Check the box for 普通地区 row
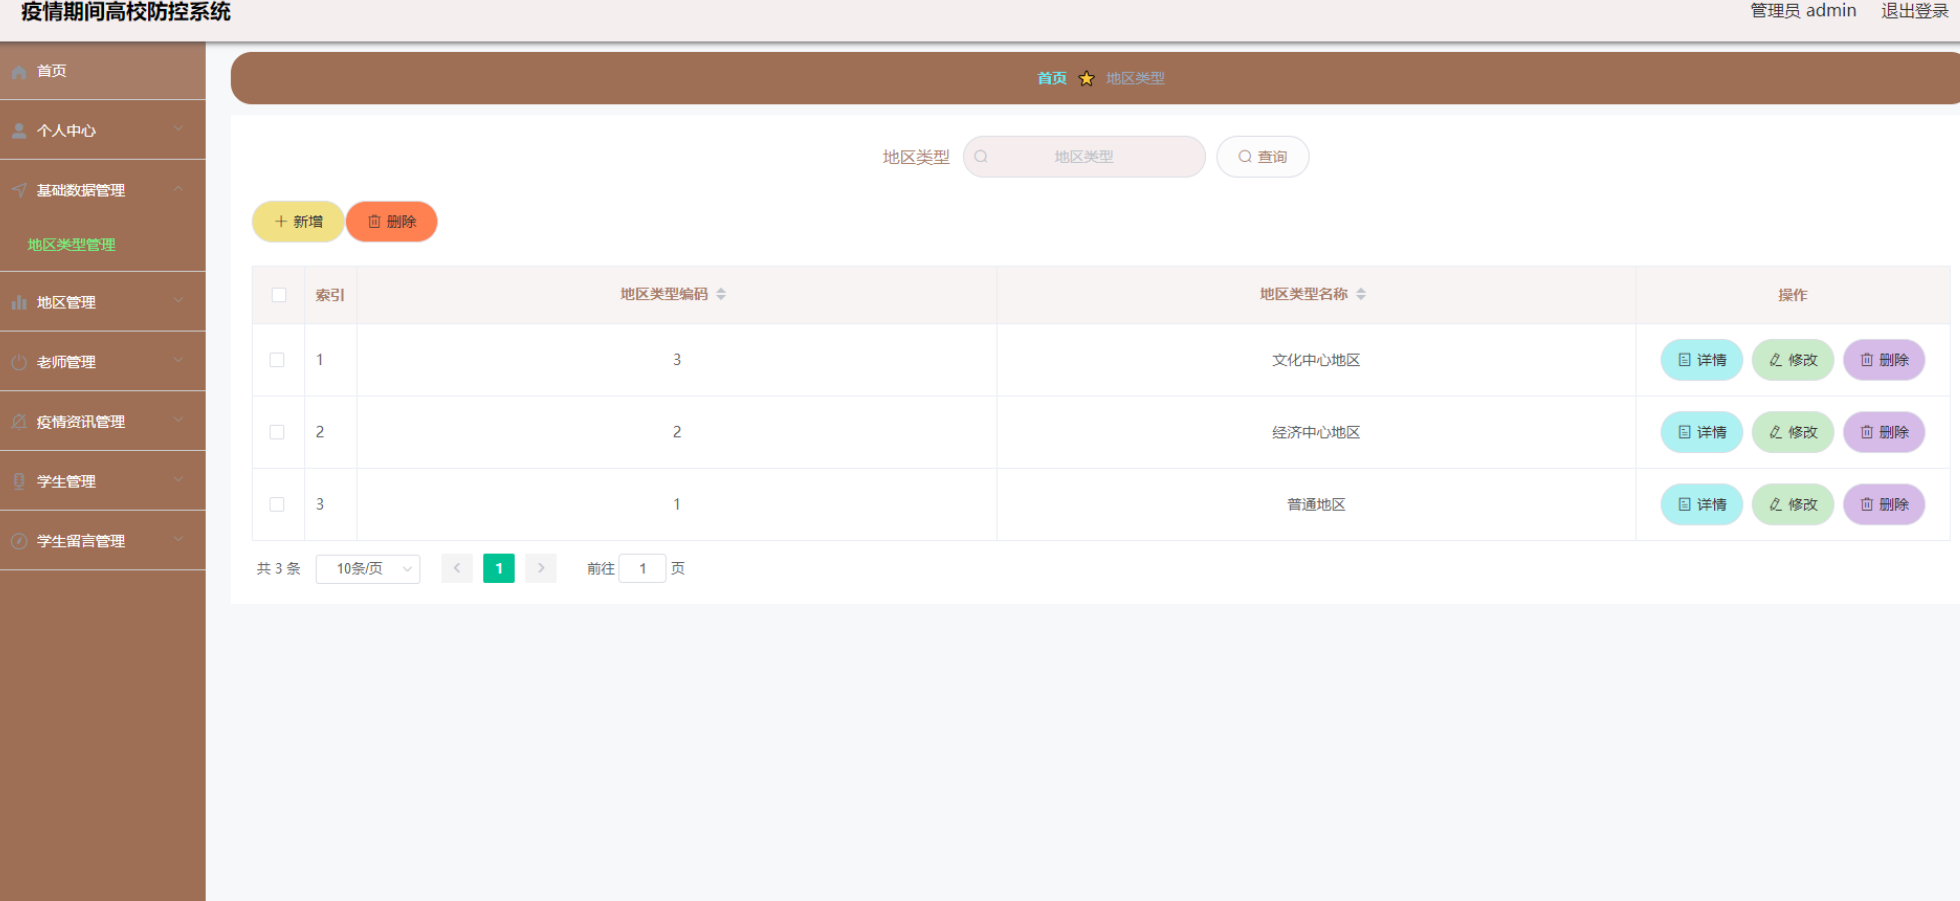The height and width of the screenshot is (901, 1960). (x=277, y=504)
